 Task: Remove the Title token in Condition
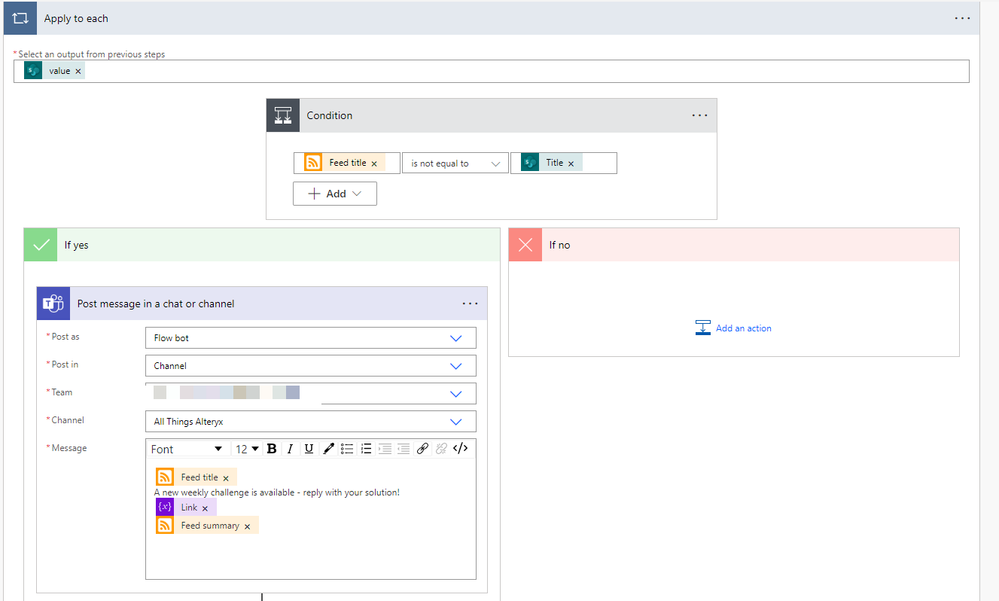pos(571,164)
